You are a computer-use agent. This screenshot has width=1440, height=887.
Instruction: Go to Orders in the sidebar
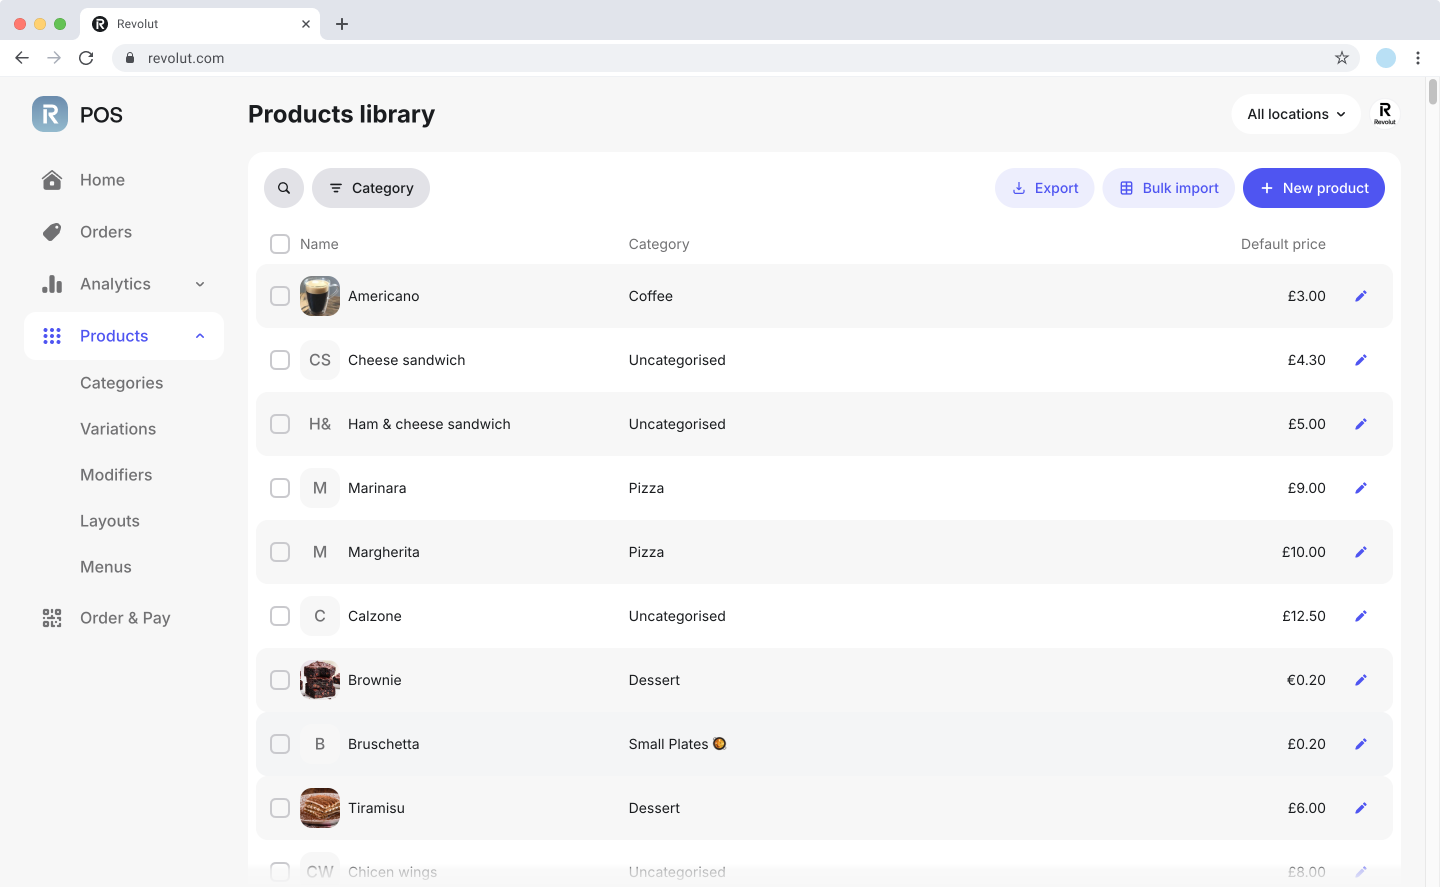[106, 232]
